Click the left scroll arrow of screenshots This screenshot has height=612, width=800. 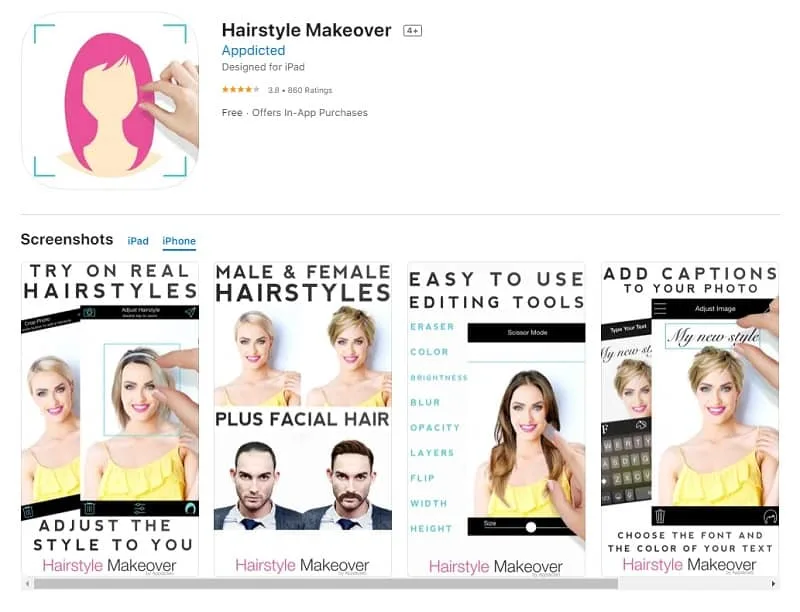28,583
